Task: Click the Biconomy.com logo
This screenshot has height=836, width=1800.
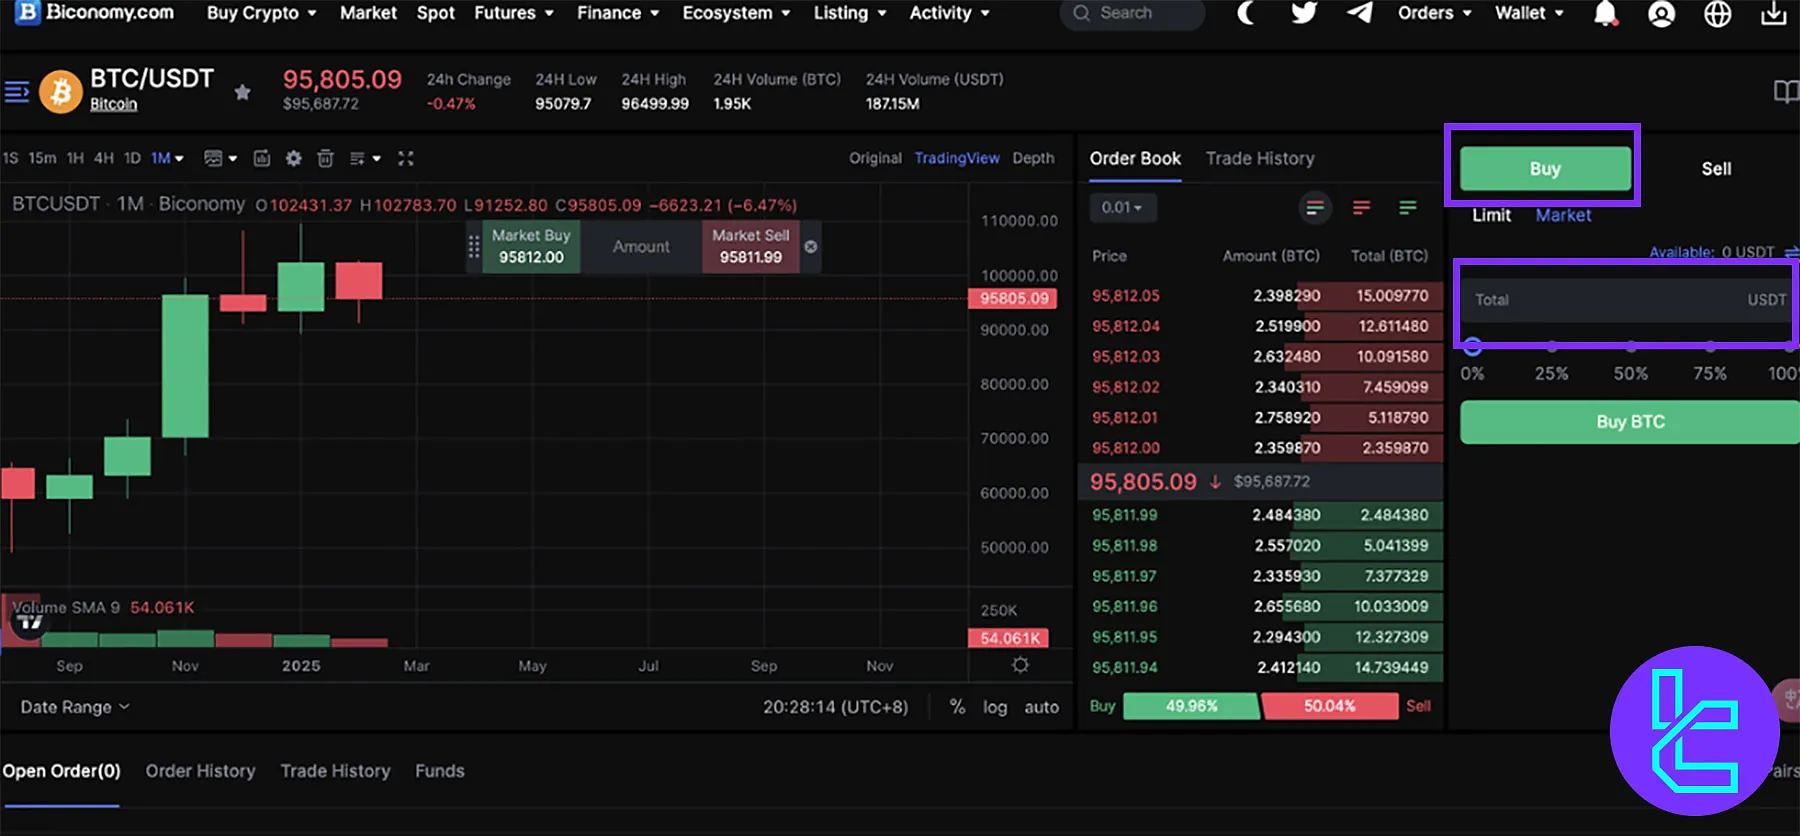Action: coord(95,13)
